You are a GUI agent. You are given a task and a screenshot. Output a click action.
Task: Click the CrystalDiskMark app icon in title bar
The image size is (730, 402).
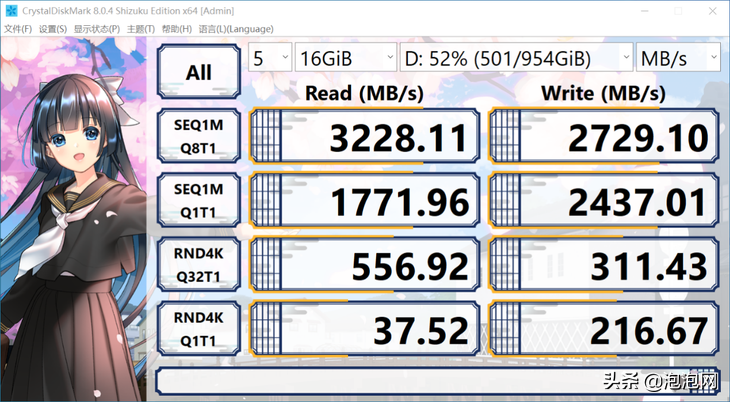click(11, 10)
